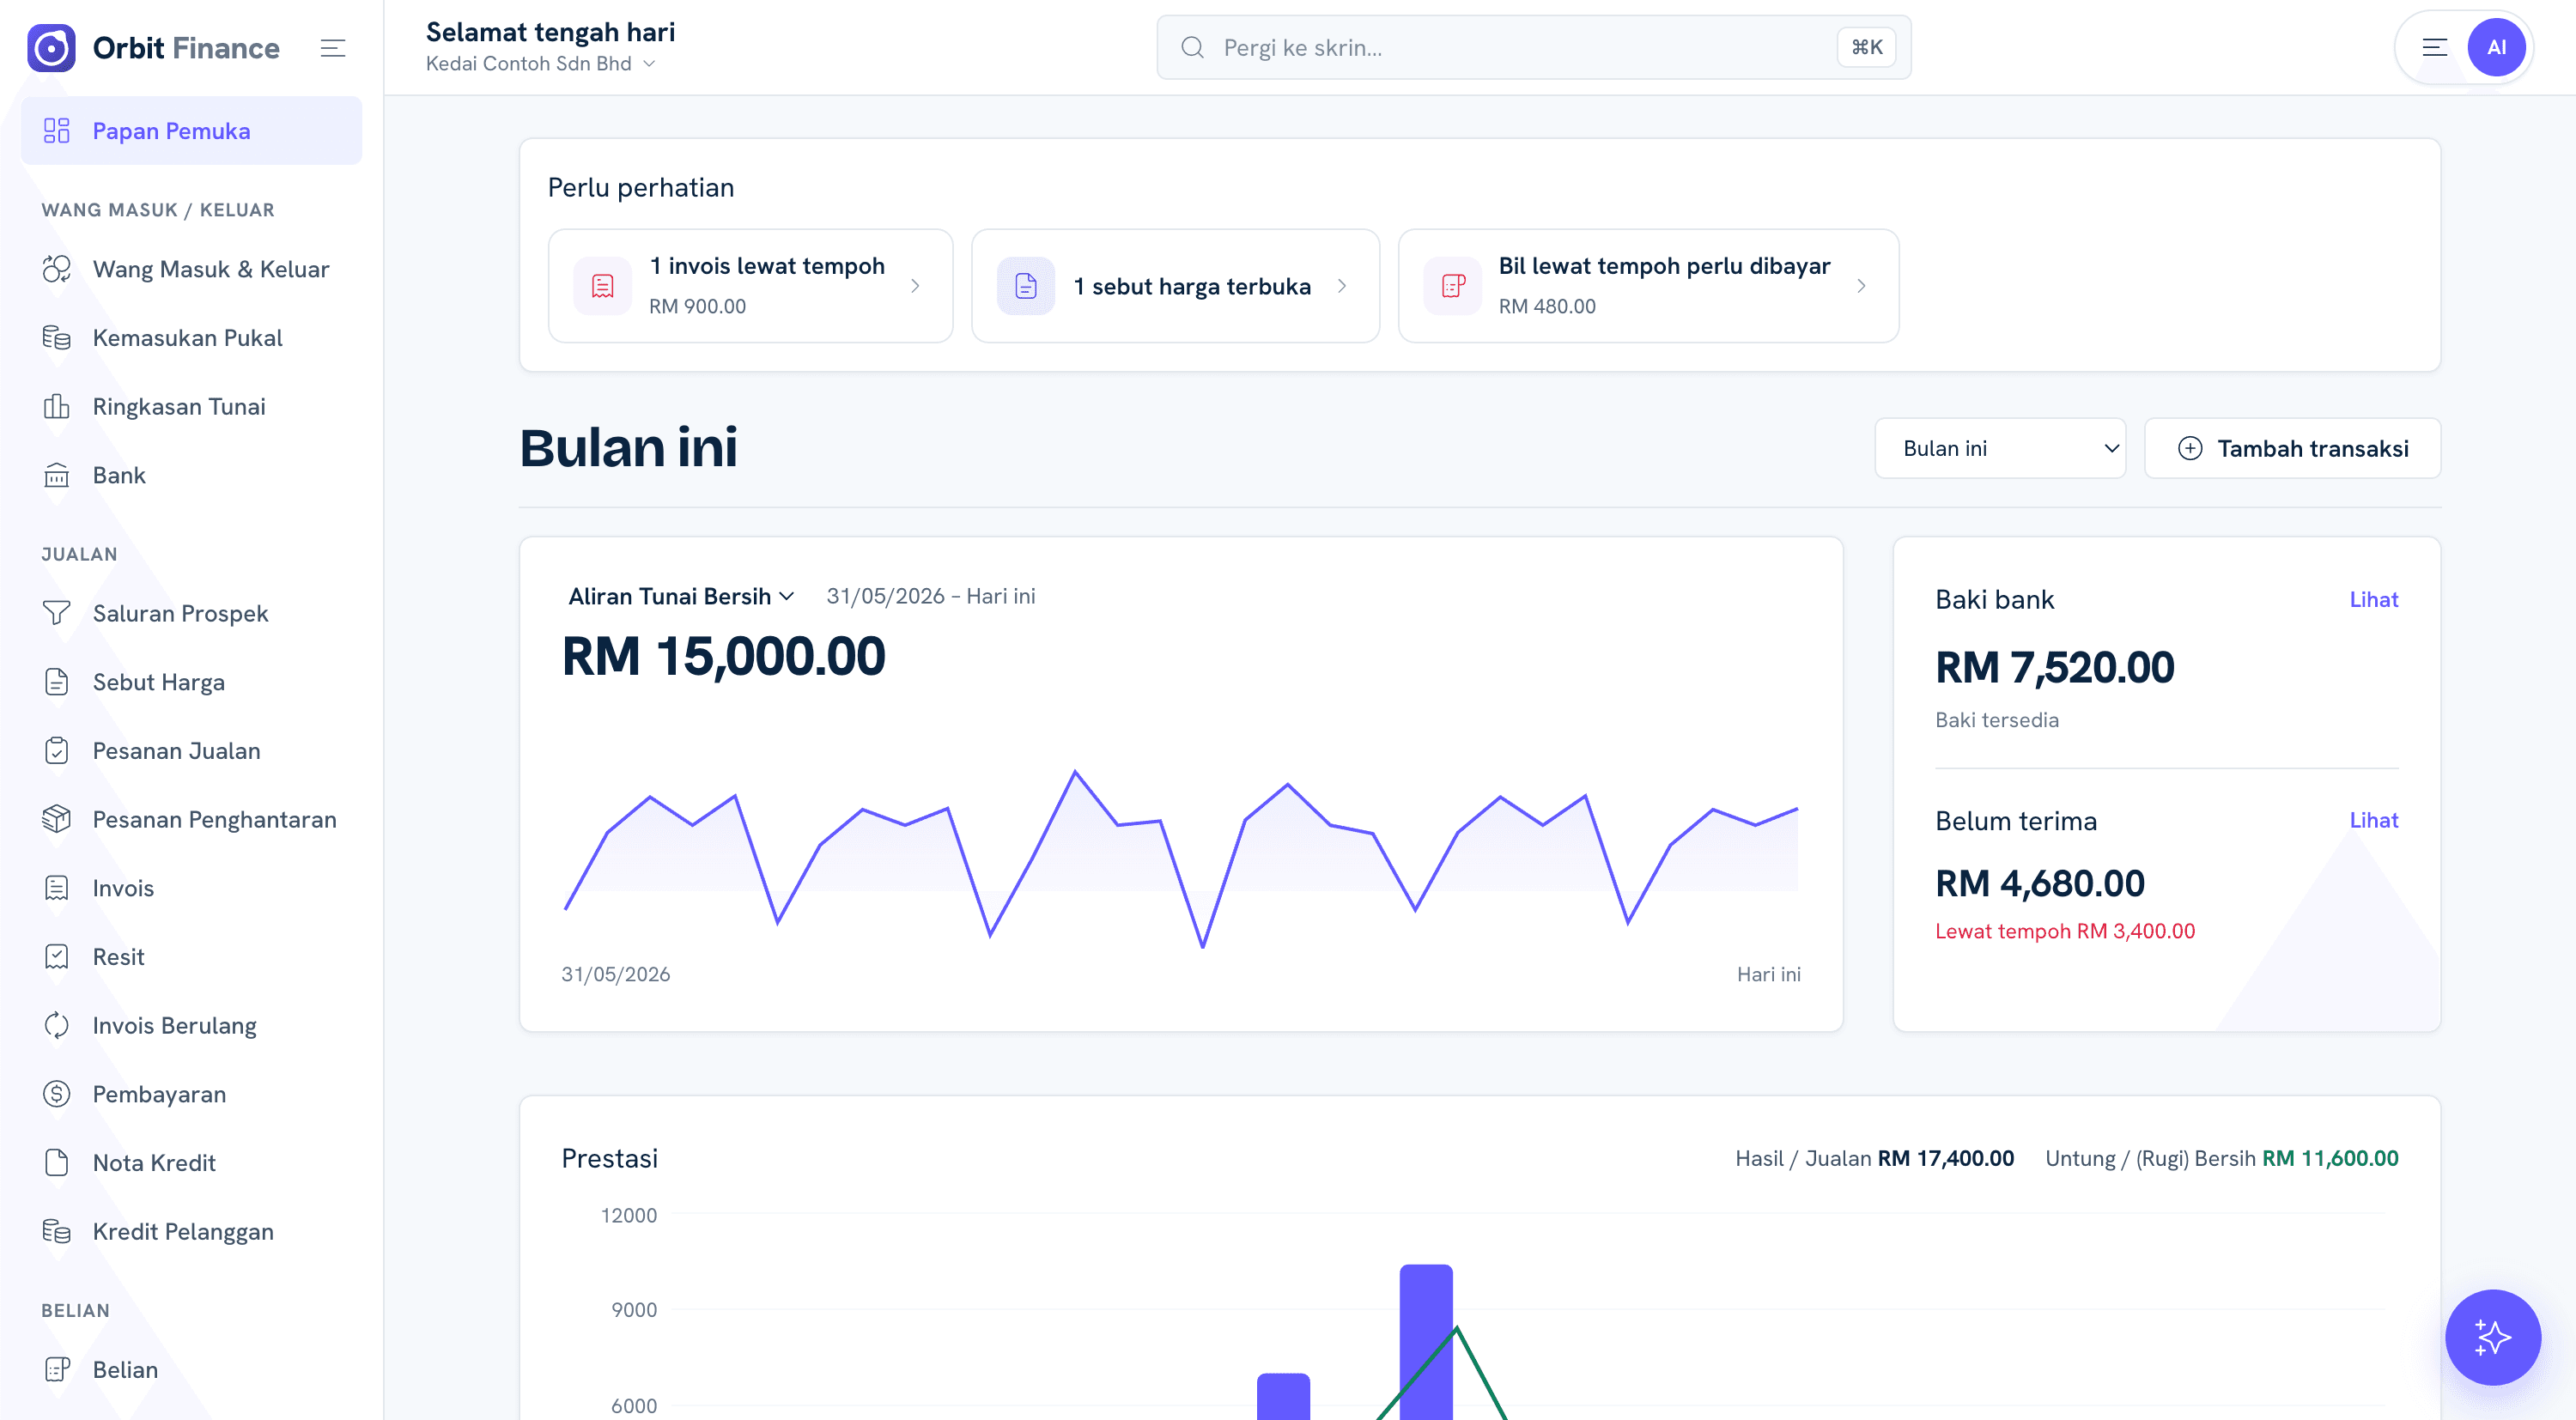
Task: Click the Perlu perhatian heading
Action: (641, 188)
